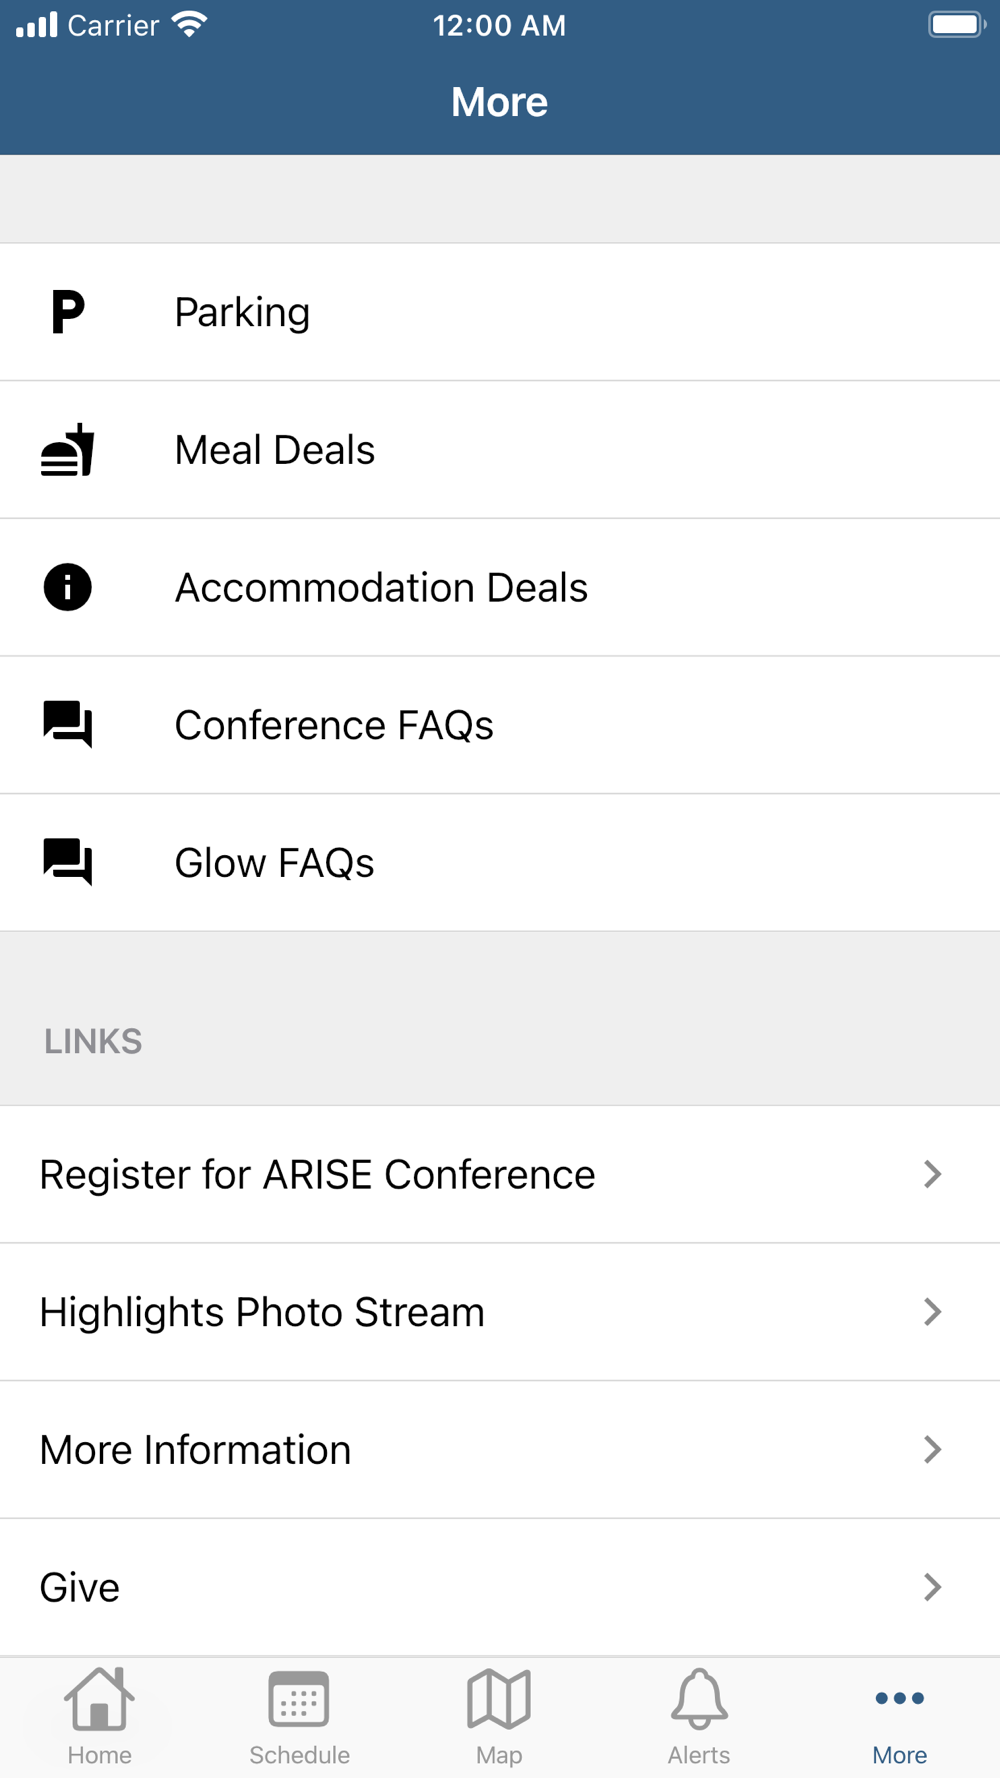Tap chevron next to Highlights Photo Stream
The height and width of the screenshot is (1778, 1000).
pos(932,1312)
